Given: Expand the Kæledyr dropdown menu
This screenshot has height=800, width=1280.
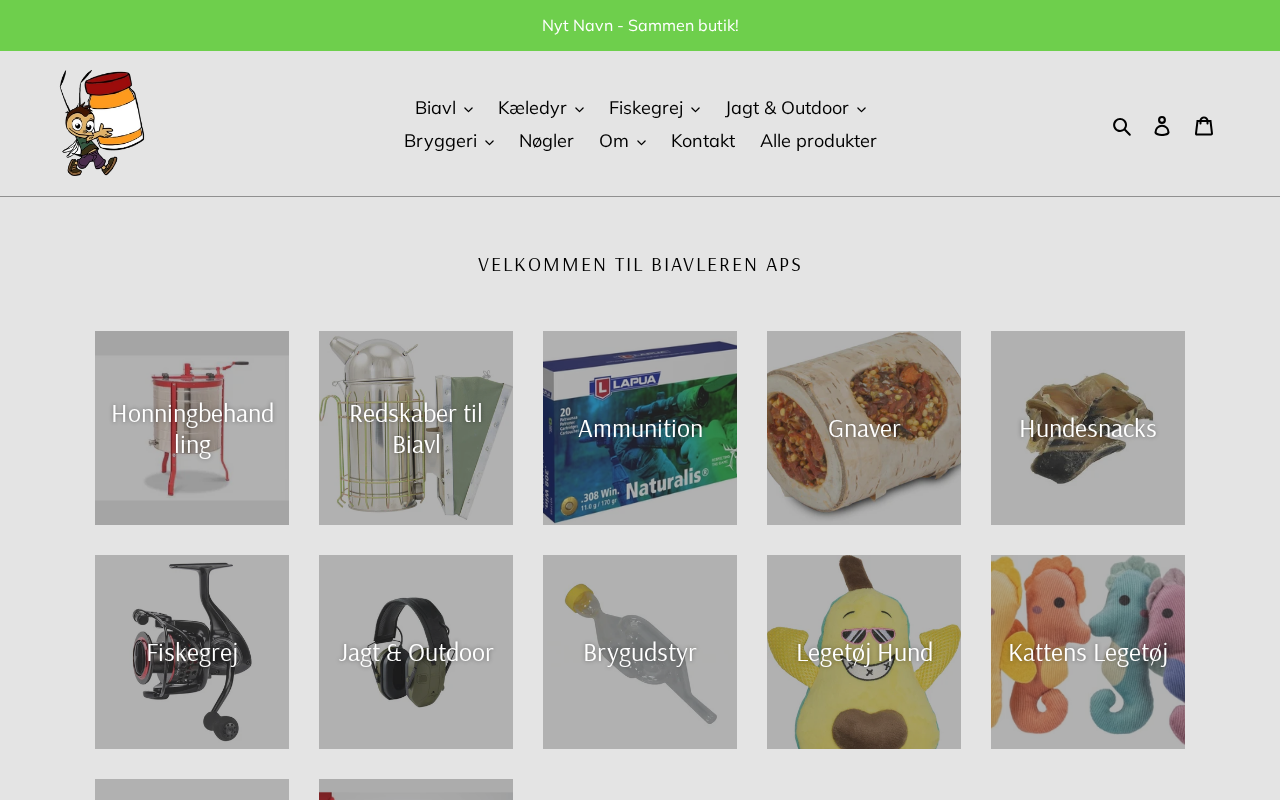Looking at the screenshot, I should (541, 108).
